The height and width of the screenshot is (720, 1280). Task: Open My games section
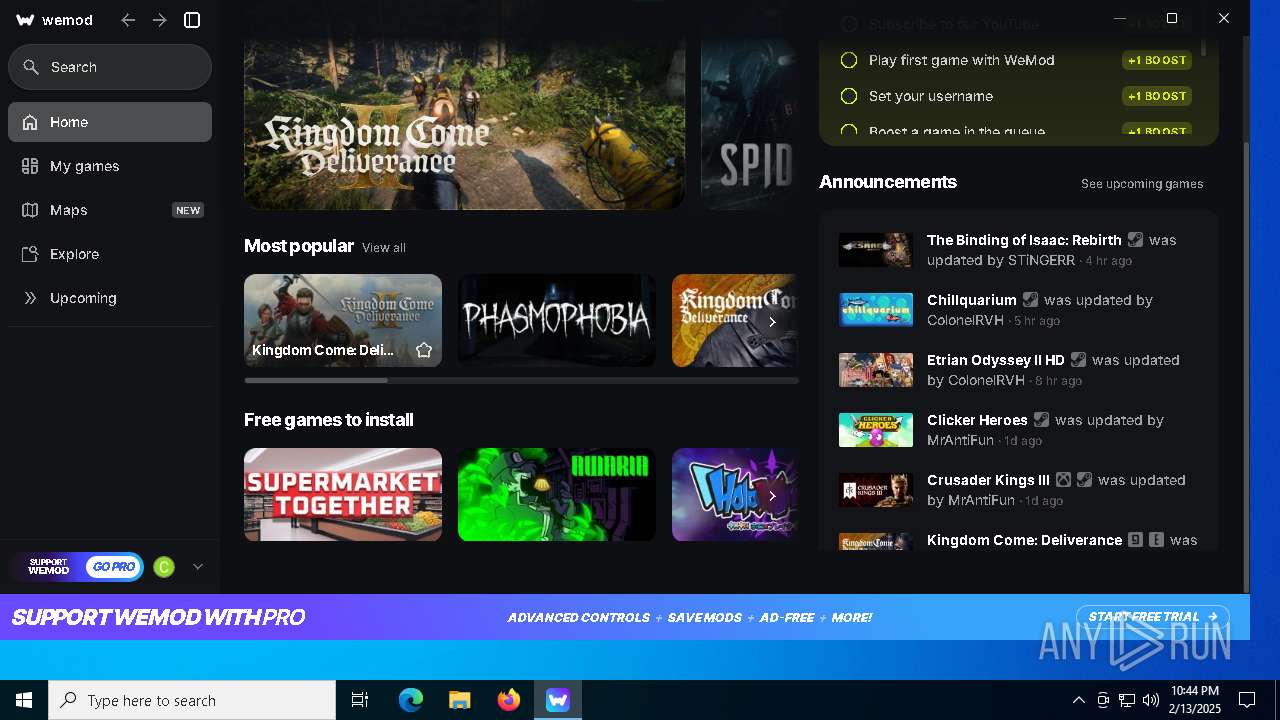pos(110,166)
